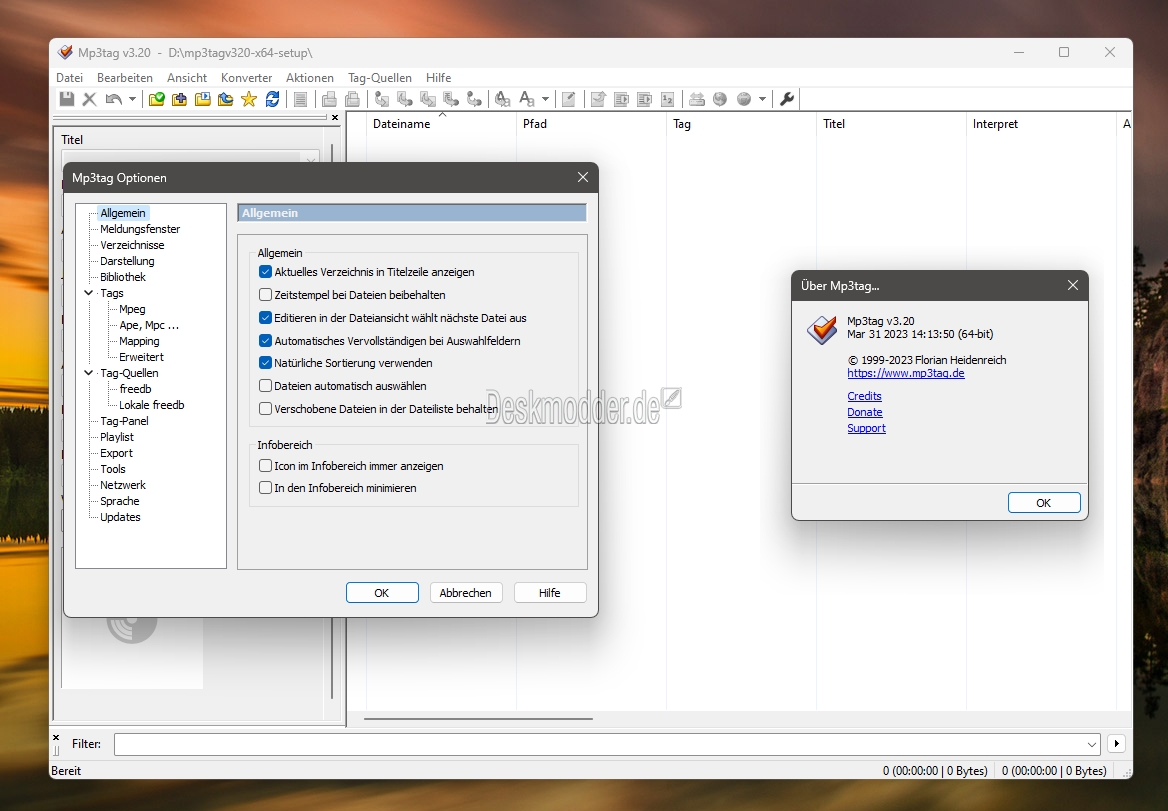Open the Favorites star icon

coord(249,99)
